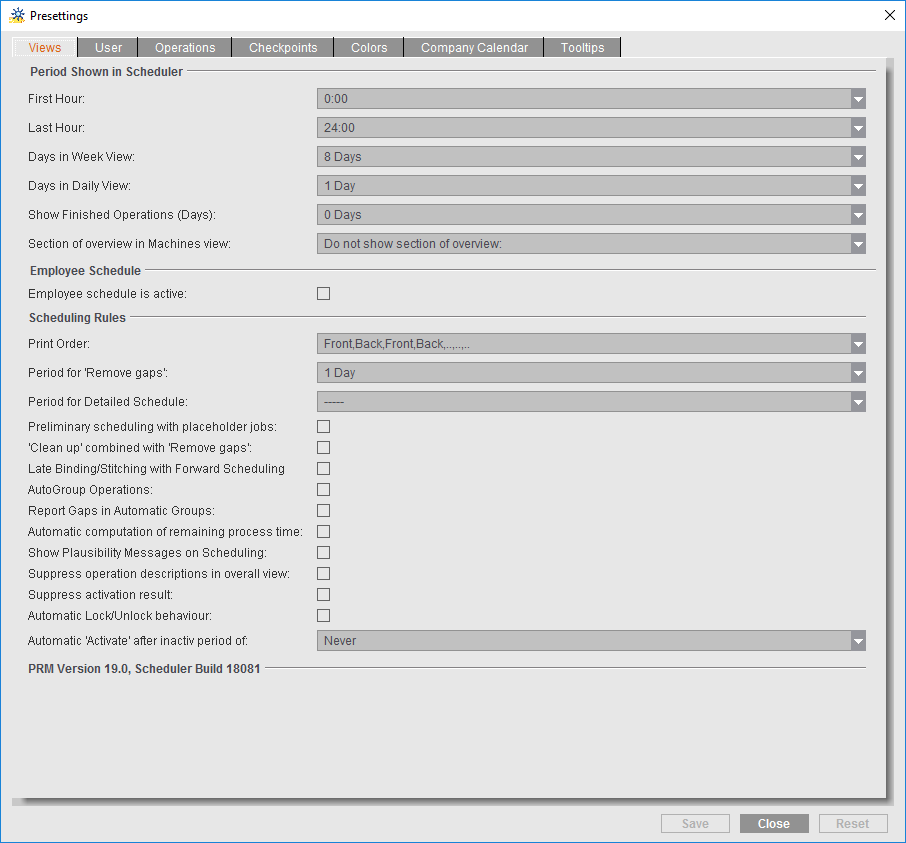The image size is (906, 843).
Task: Open Period for Detailed Schedule dropdown
Action: [591, 402]
